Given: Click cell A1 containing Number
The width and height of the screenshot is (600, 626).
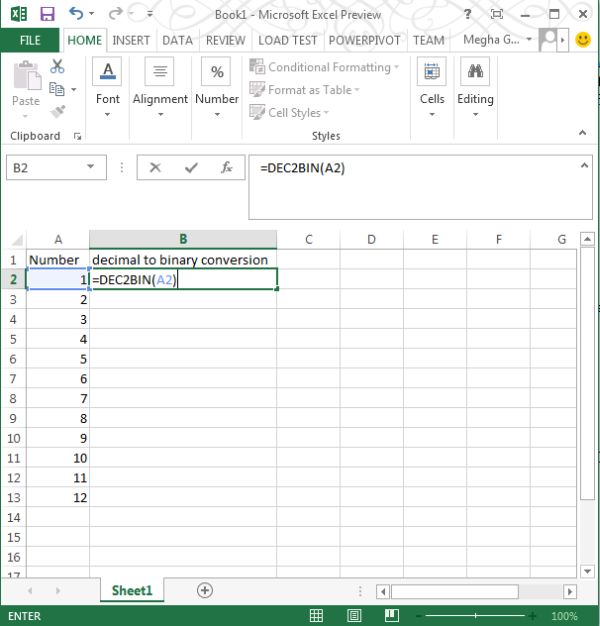Looking at the screenshot, I should pyautogui.click(x=58, y=260).
